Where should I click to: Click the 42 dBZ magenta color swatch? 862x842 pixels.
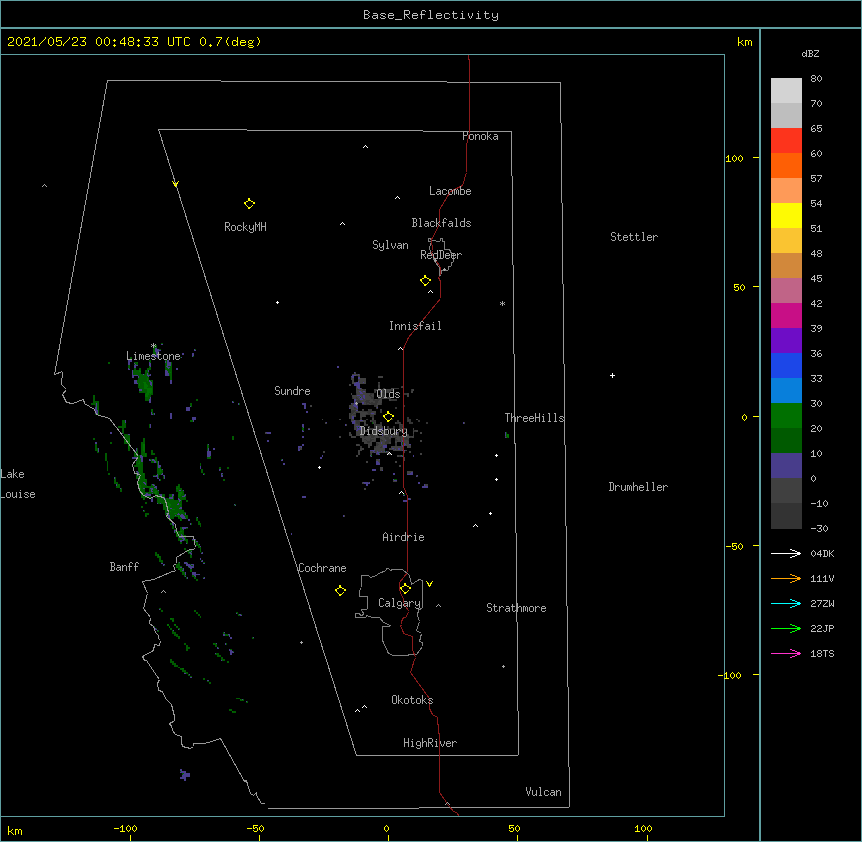(x=786, y=315)
